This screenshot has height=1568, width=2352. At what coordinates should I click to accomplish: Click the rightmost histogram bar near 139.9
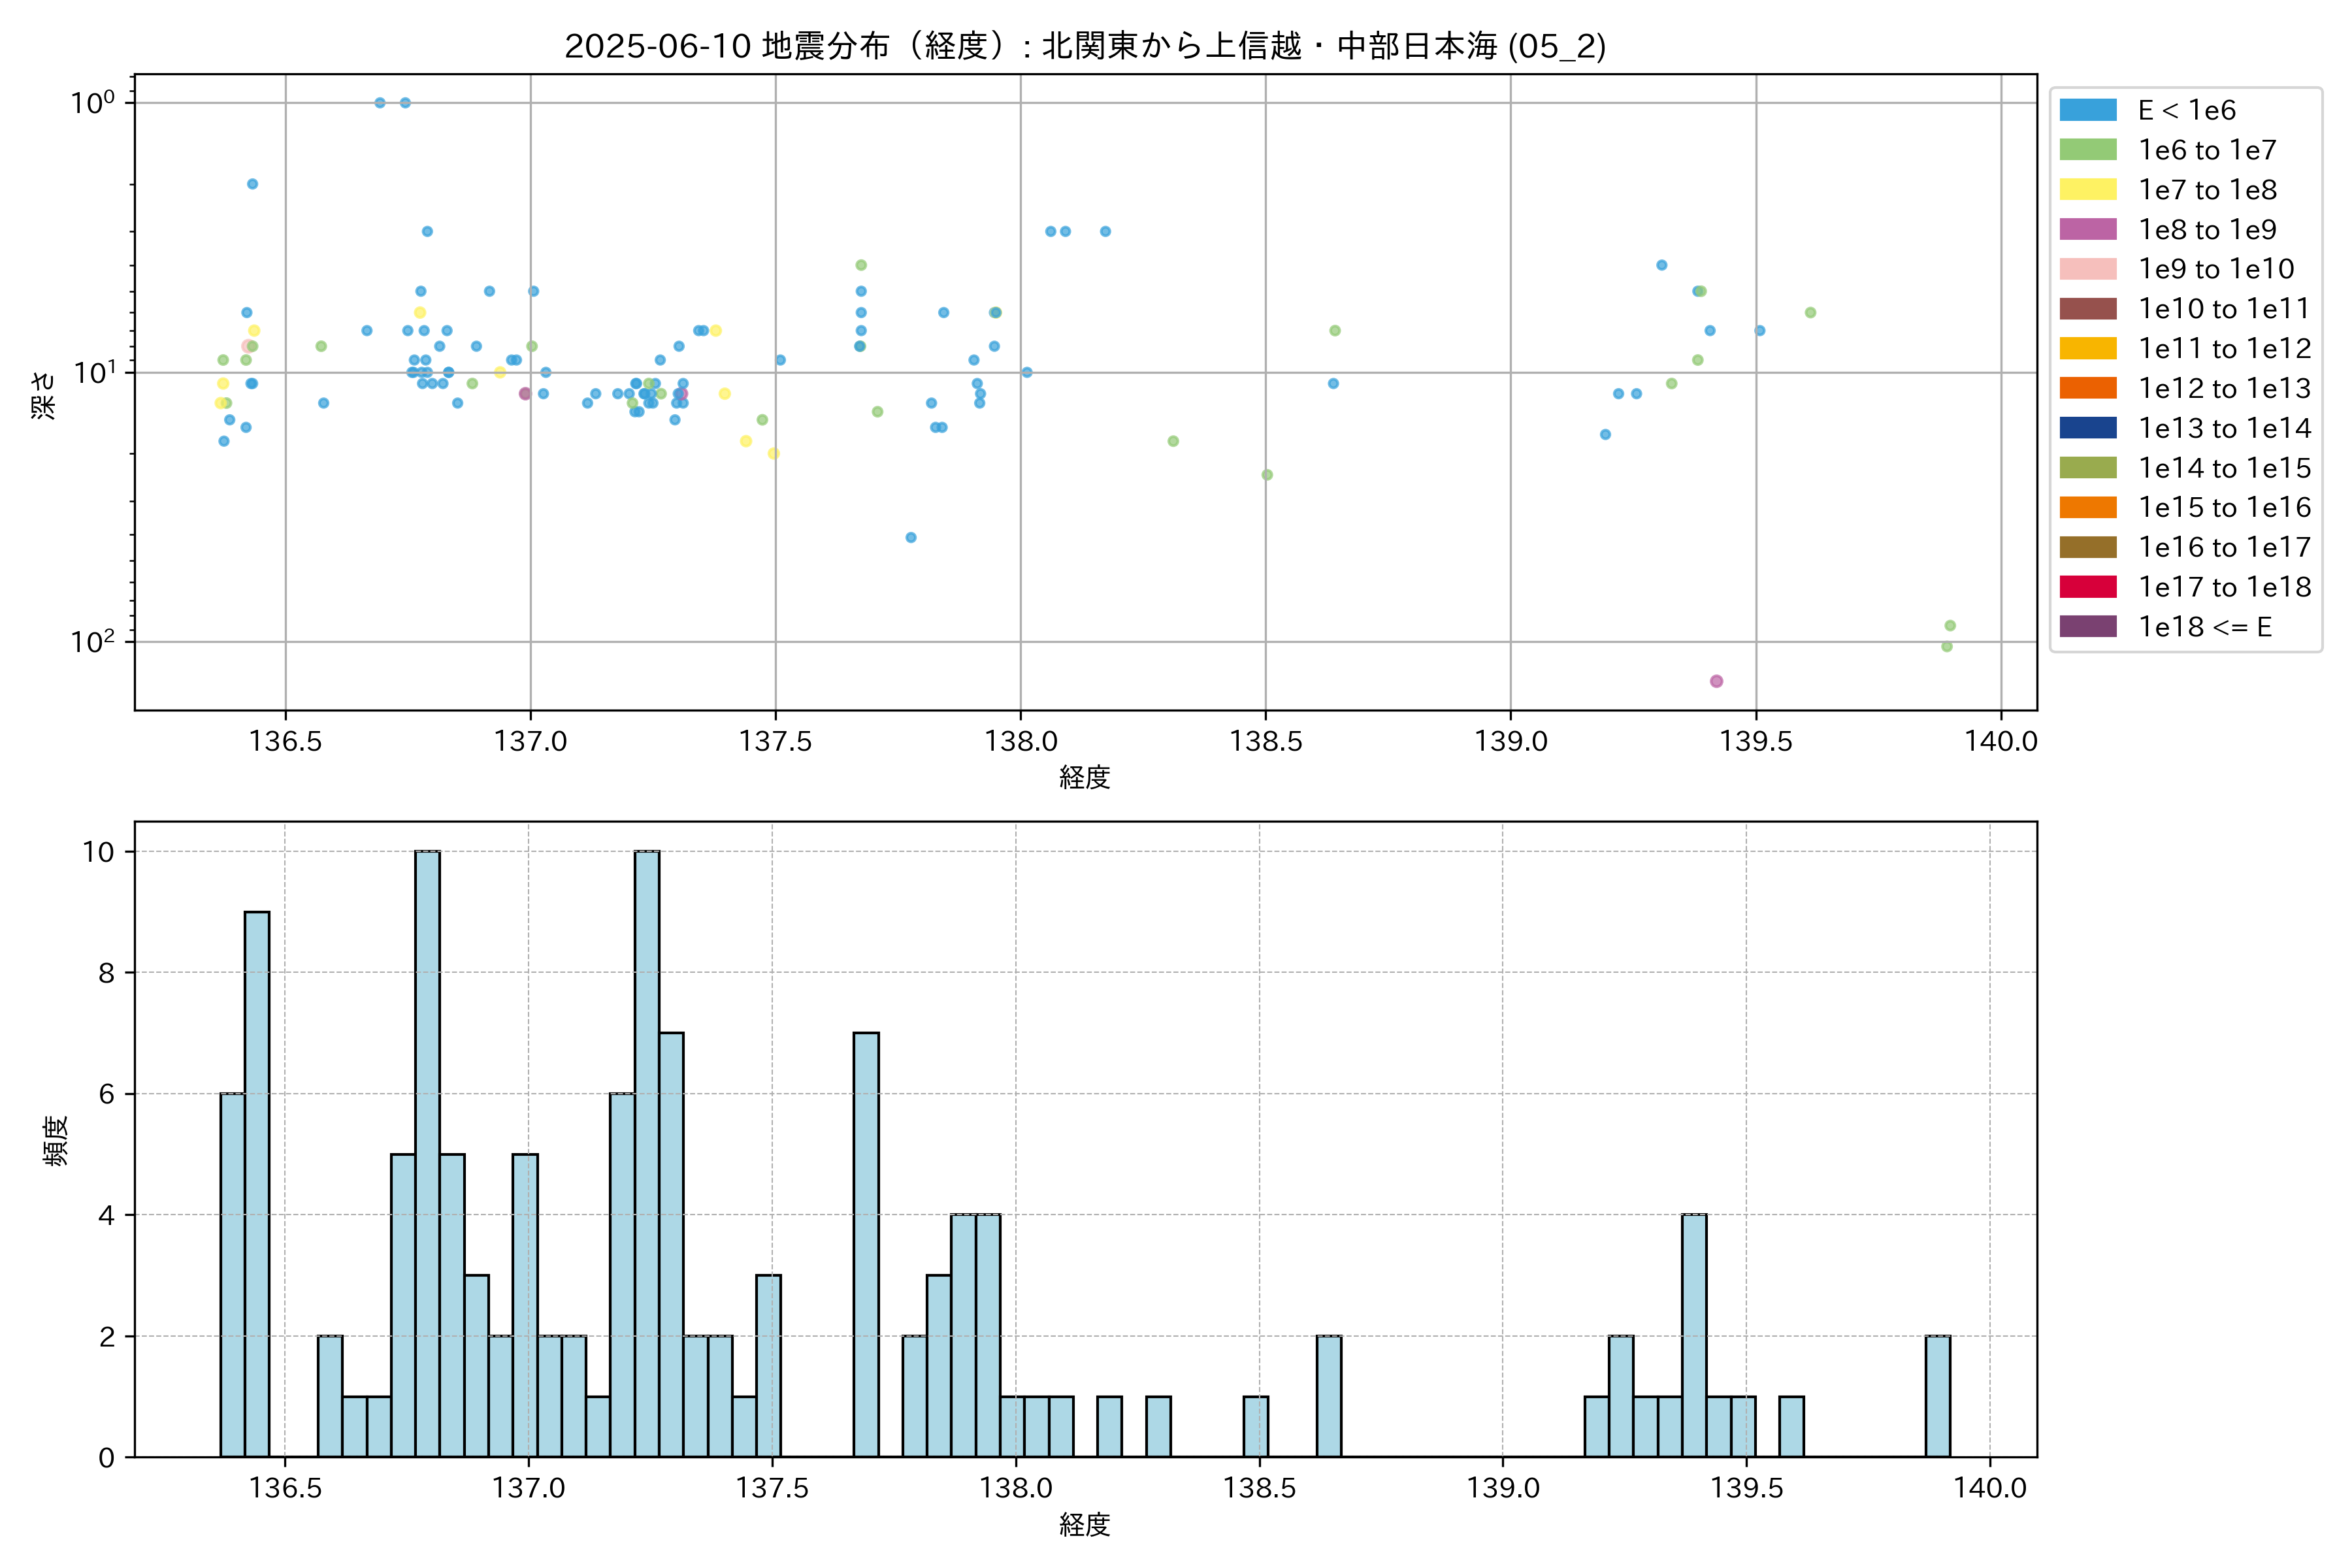pos(1937,1396)
